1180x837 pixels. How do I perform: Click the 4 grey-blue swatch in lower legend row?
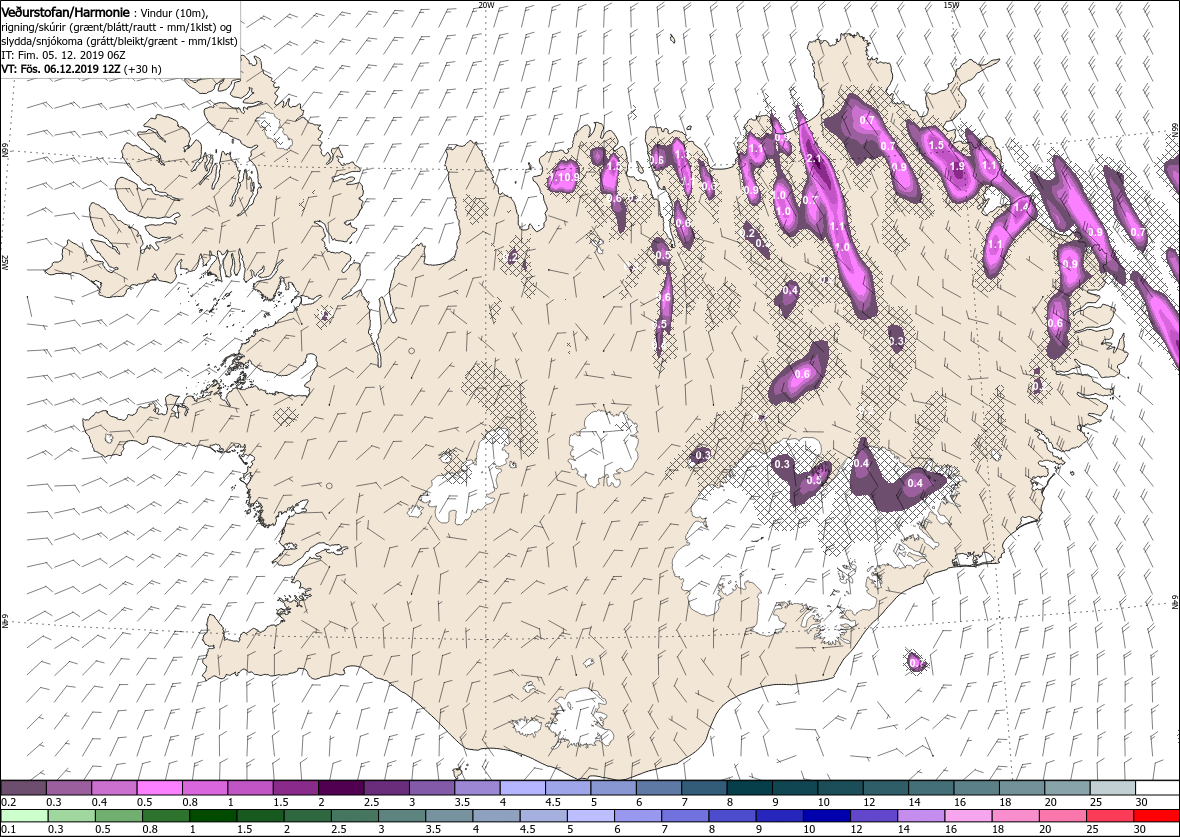[x=495, y=816]
